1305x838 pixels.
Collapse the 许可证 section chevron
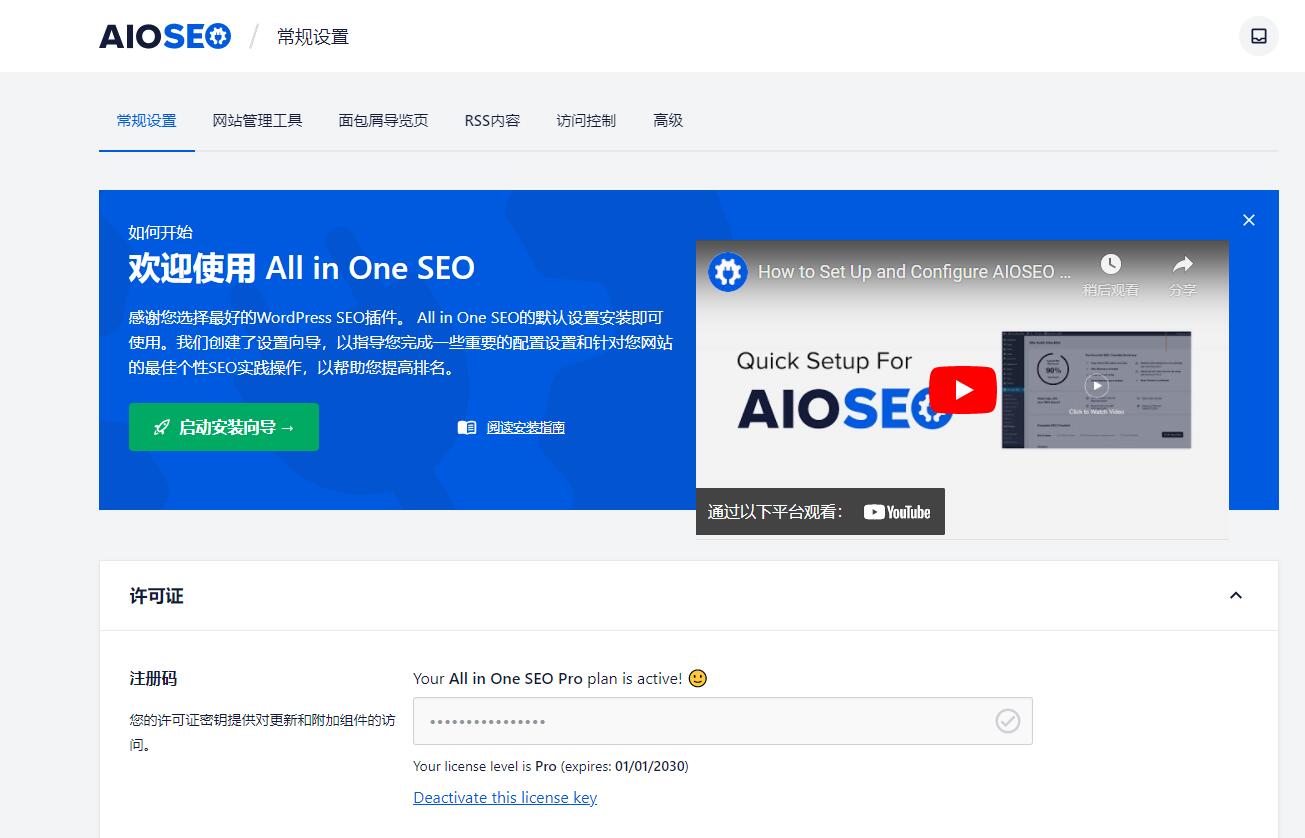[1235, 596]
